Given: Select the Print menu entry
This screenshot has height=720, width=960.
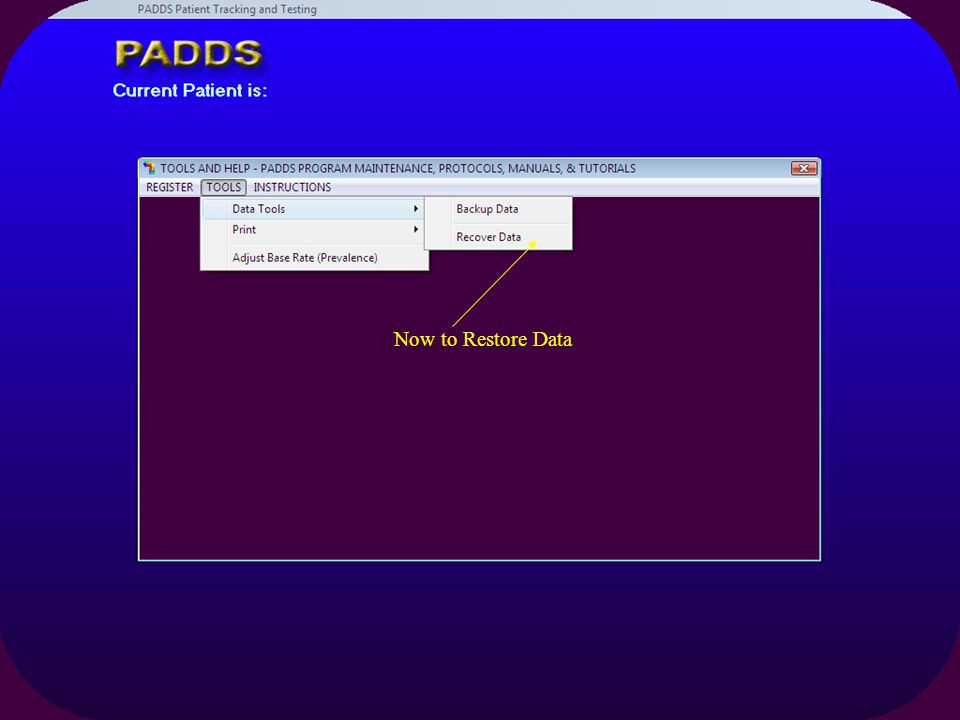Looking at the screenshot, I should point(313,230).
